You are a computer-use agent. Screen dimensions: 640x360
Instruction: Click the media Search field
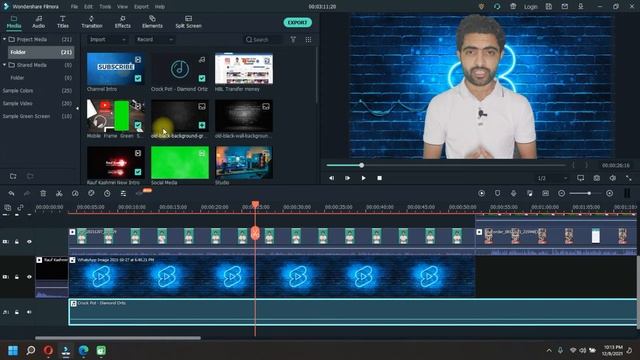pos(263,40)
